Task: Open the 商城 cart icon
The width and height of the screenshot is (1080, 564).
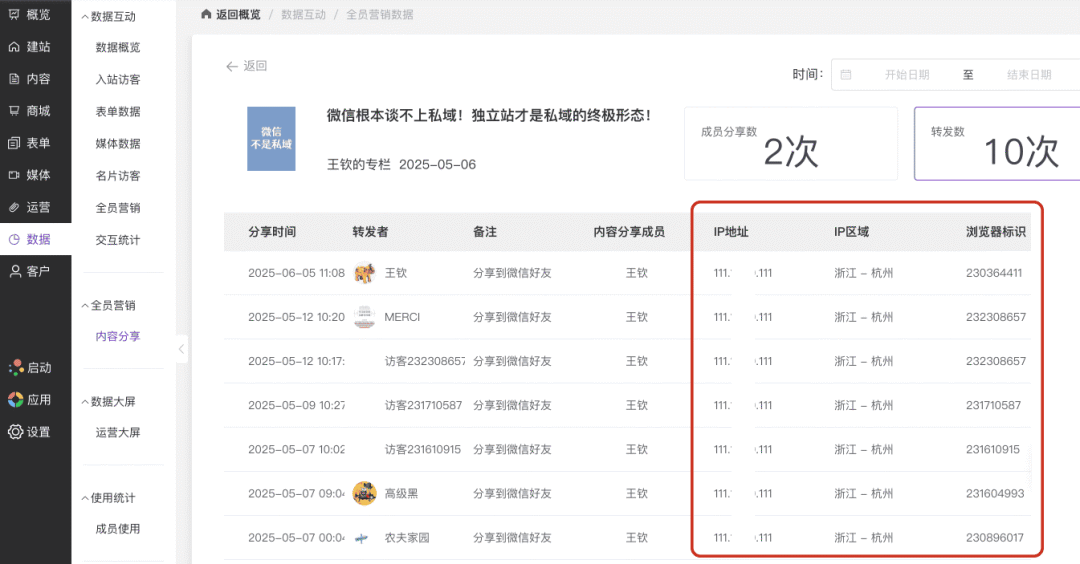Action: click(x=14, y=110)
